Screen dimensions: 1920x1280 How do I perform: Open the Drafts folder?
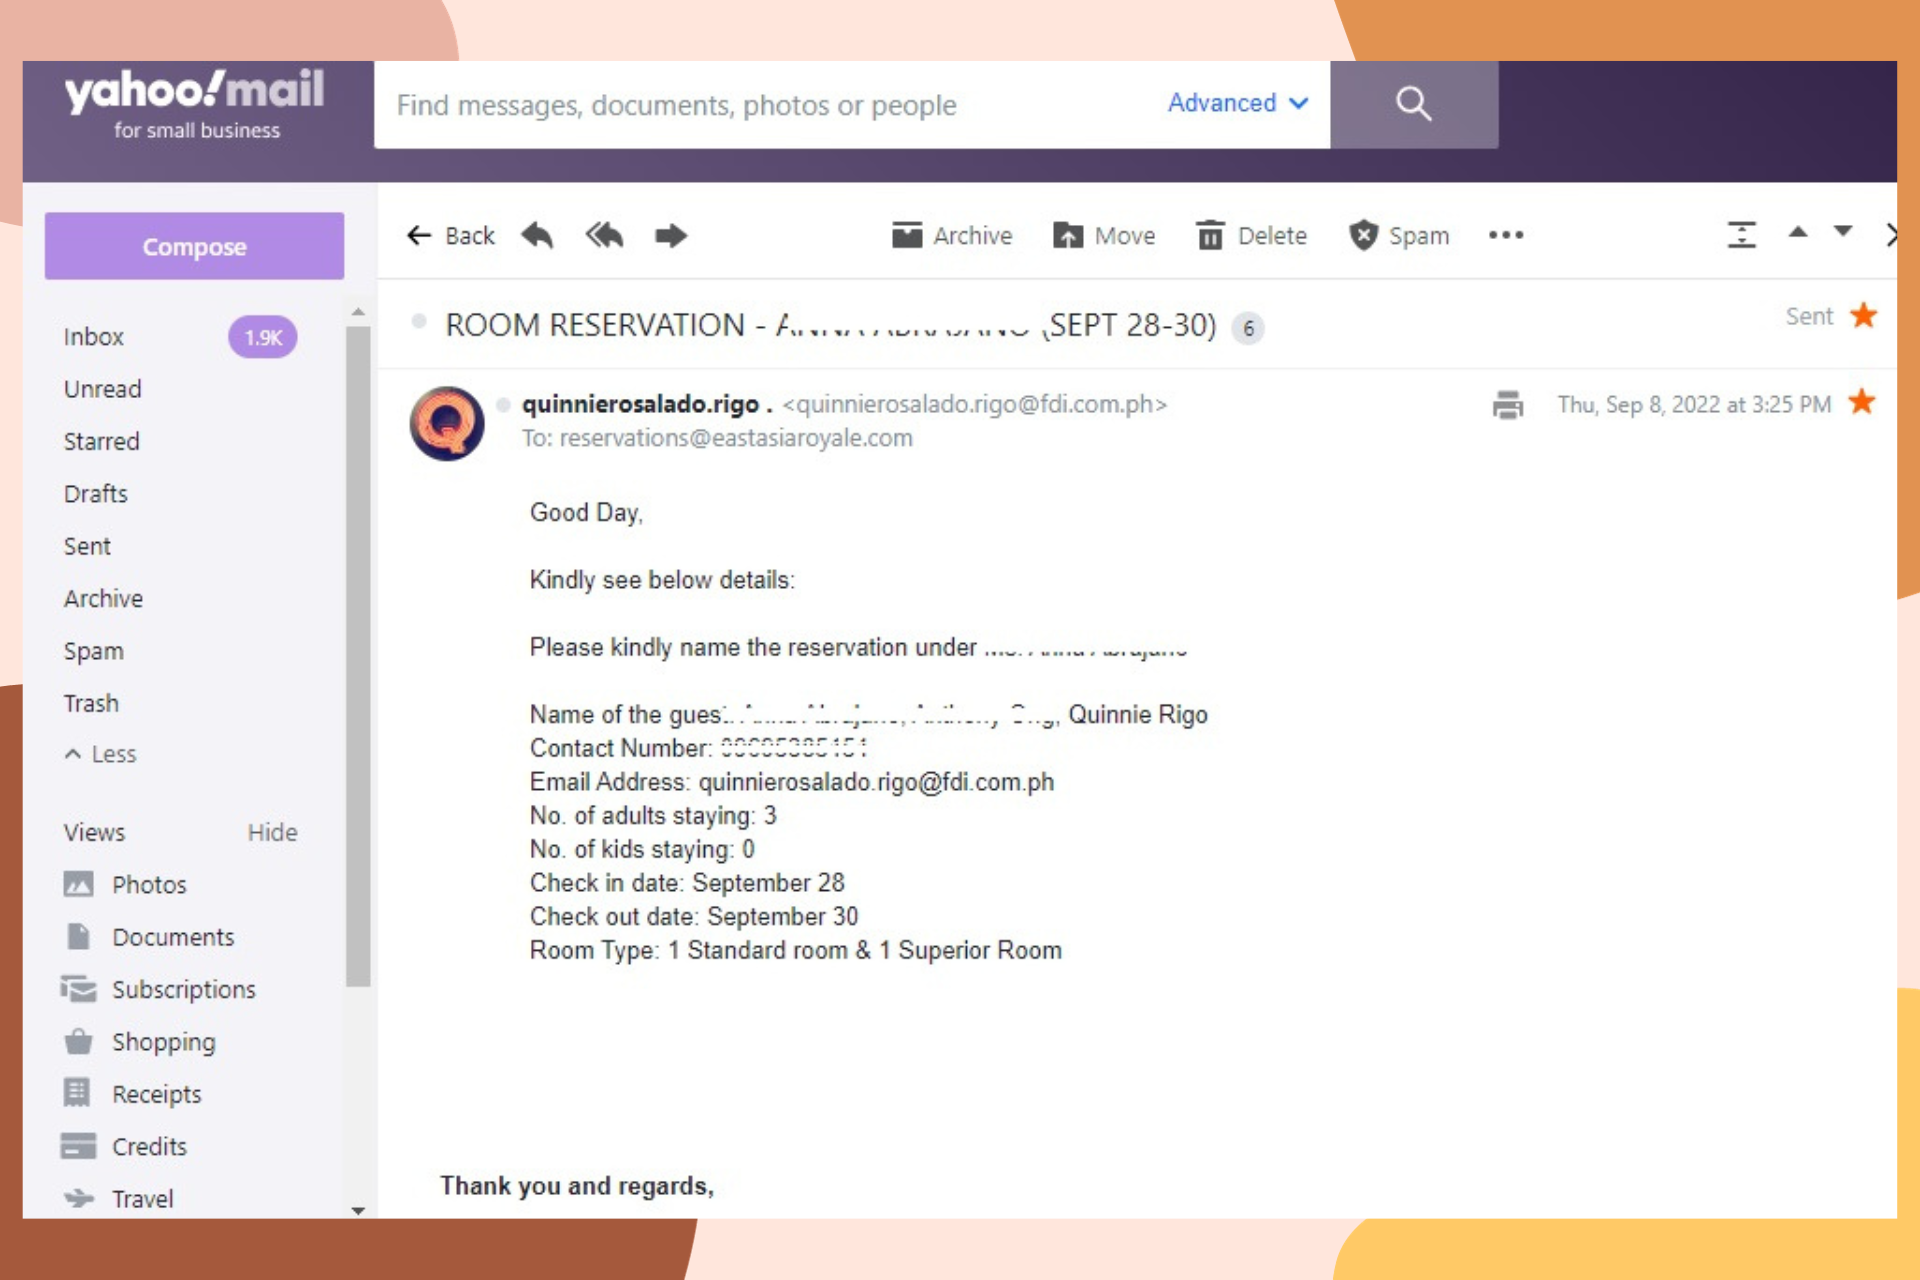click(96, 494)
